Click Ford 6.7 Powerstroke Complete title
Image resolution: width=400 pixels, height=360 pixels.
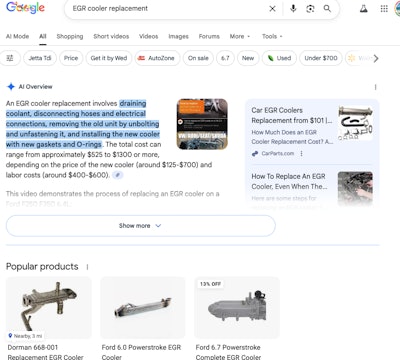[x=228, y=352]
